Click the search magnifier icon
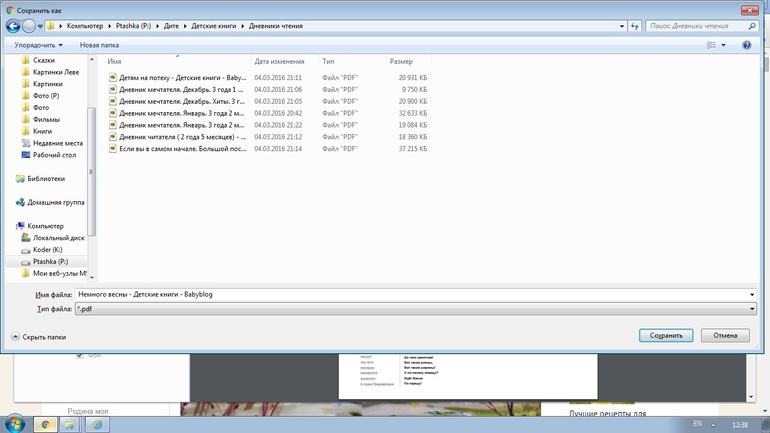 click(x=752, y=26)
